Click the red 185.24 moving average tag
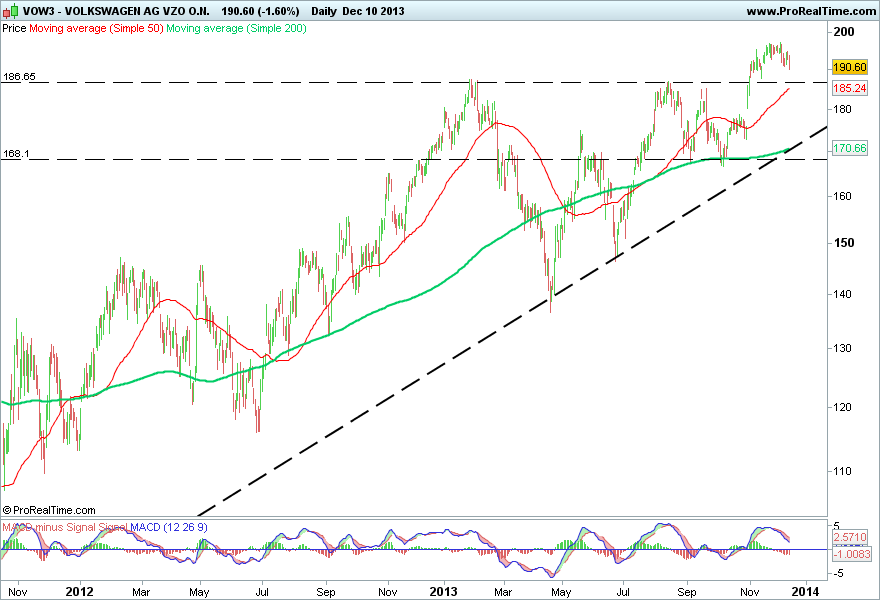Screen dimensions: 880x600 point(850,88)
